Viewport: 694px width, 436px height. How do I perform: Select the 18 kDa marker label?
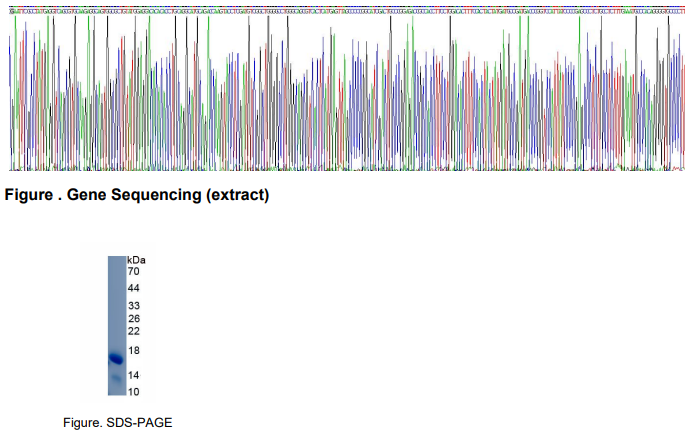click(x=133, y=351)
